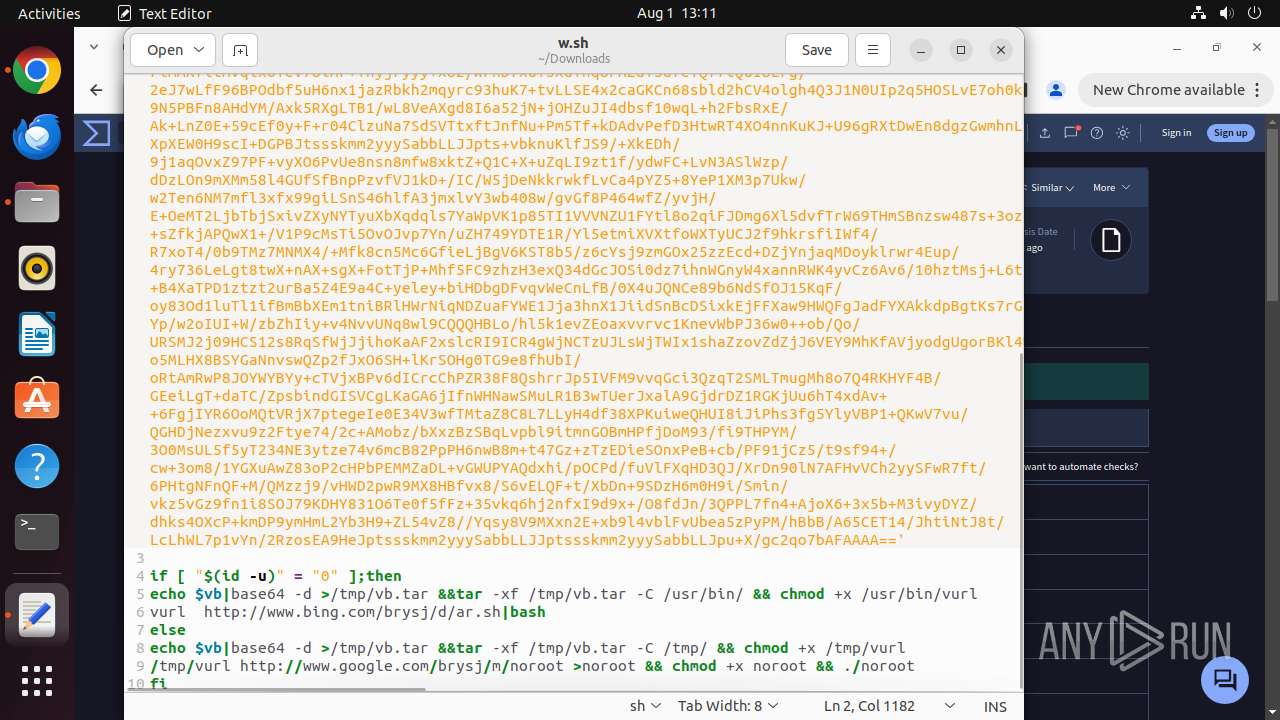Click the round document file icon in Chrome page
This screenshot has height=720, width=1280.
pyautogui.click(x=1111, y=240)
